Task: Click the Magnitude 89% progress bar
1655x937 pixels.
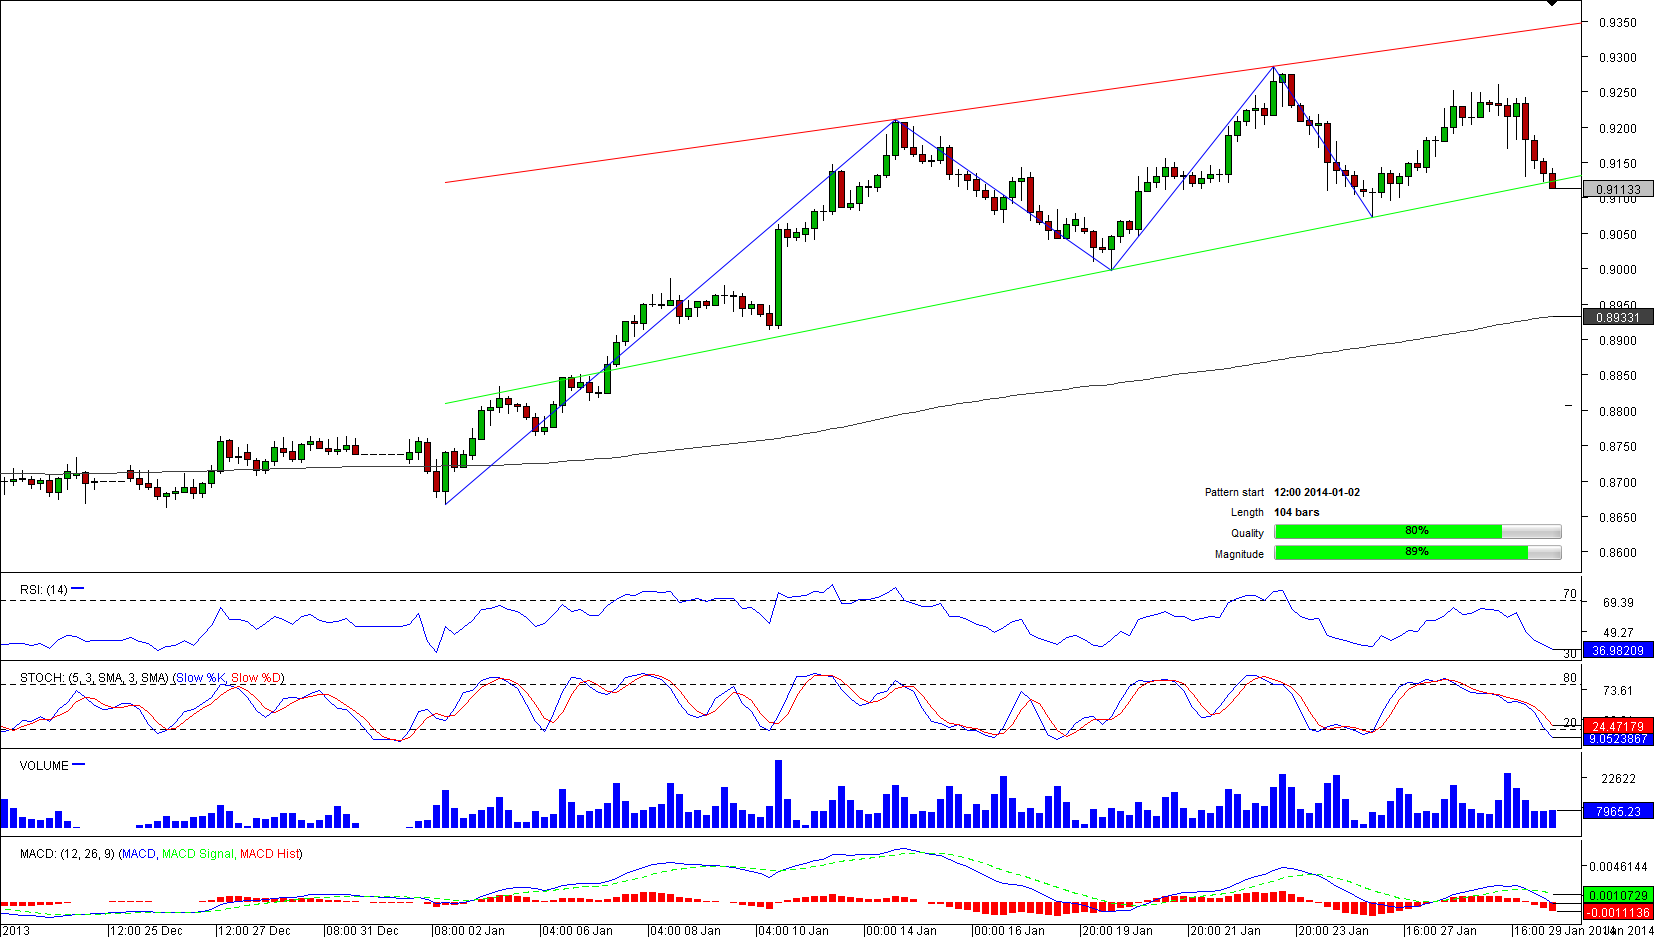Action: pos(1417,553)
